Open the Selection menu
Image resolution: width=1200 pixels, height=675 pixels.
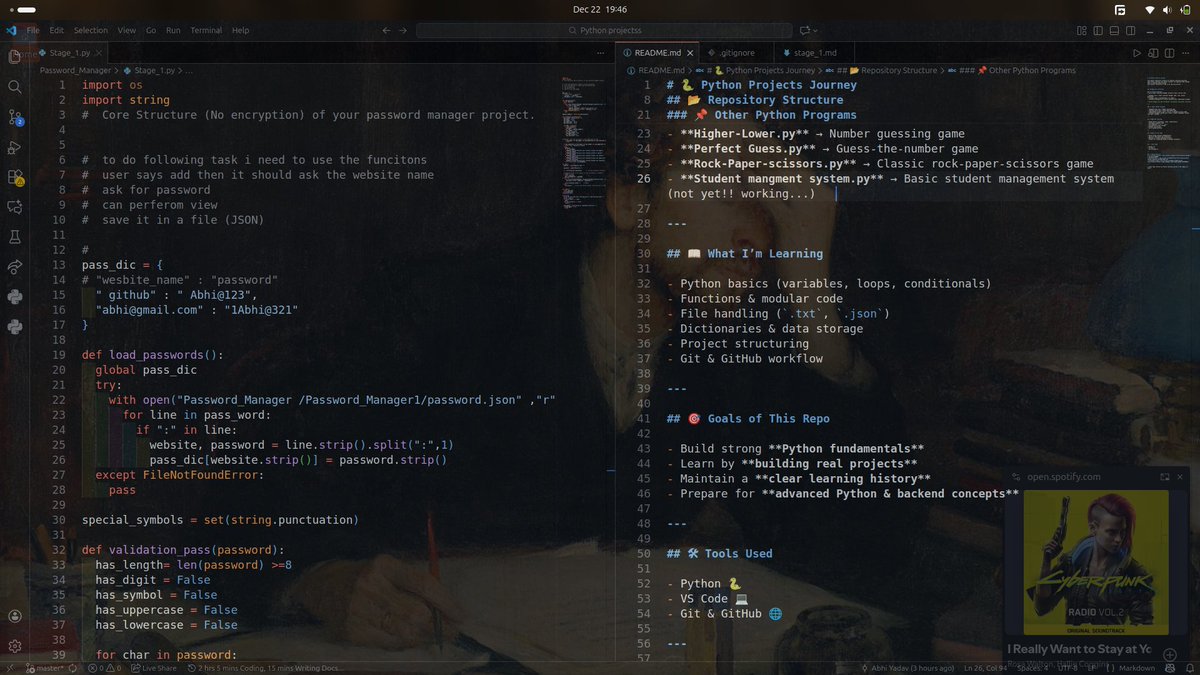(x=90, y=31)
